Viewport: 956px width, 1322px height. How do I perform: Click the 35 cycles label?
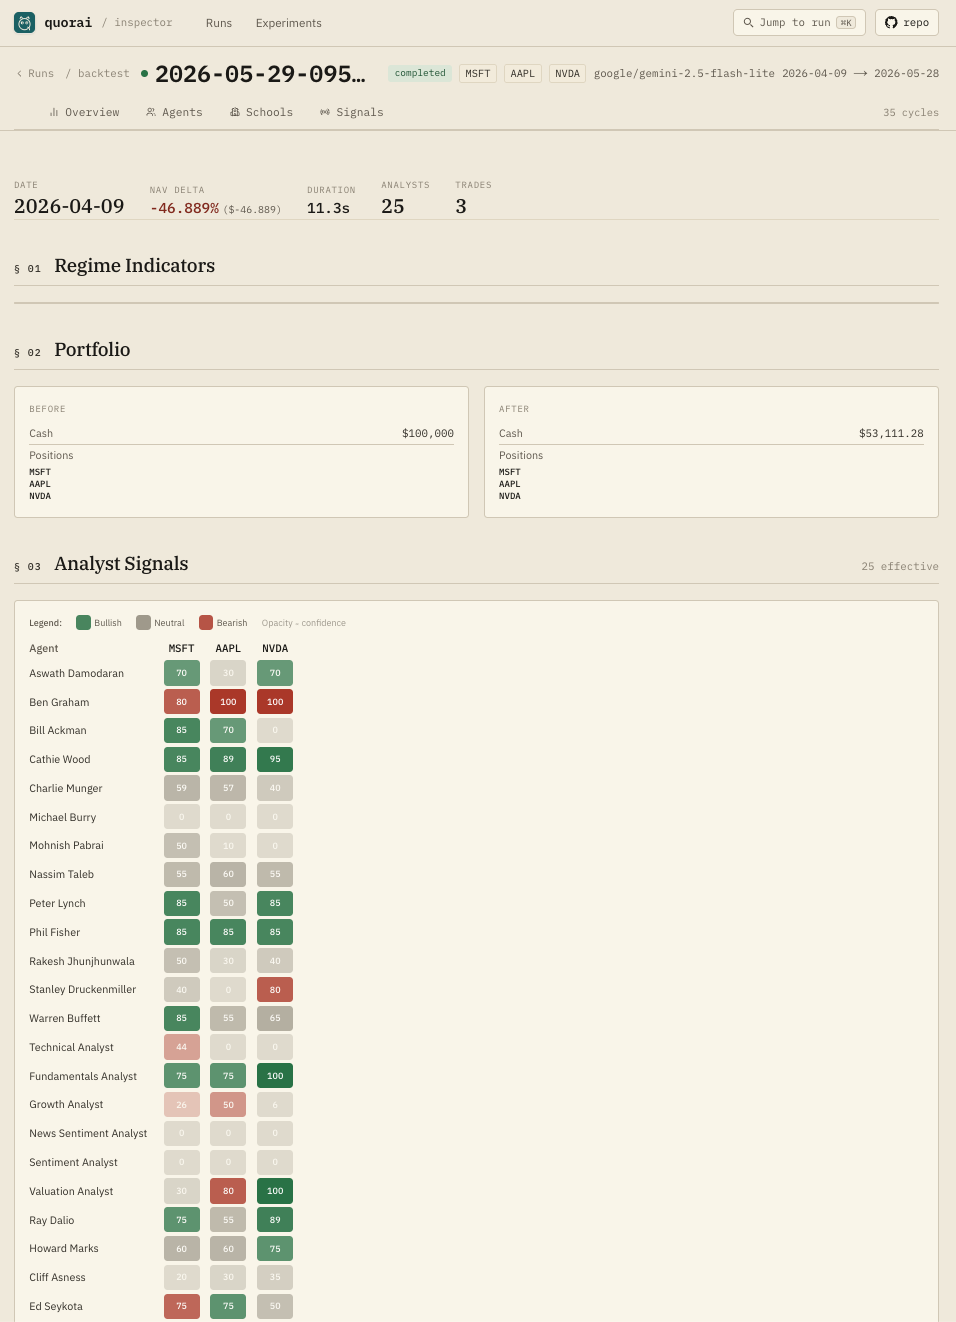coord(911,113)
